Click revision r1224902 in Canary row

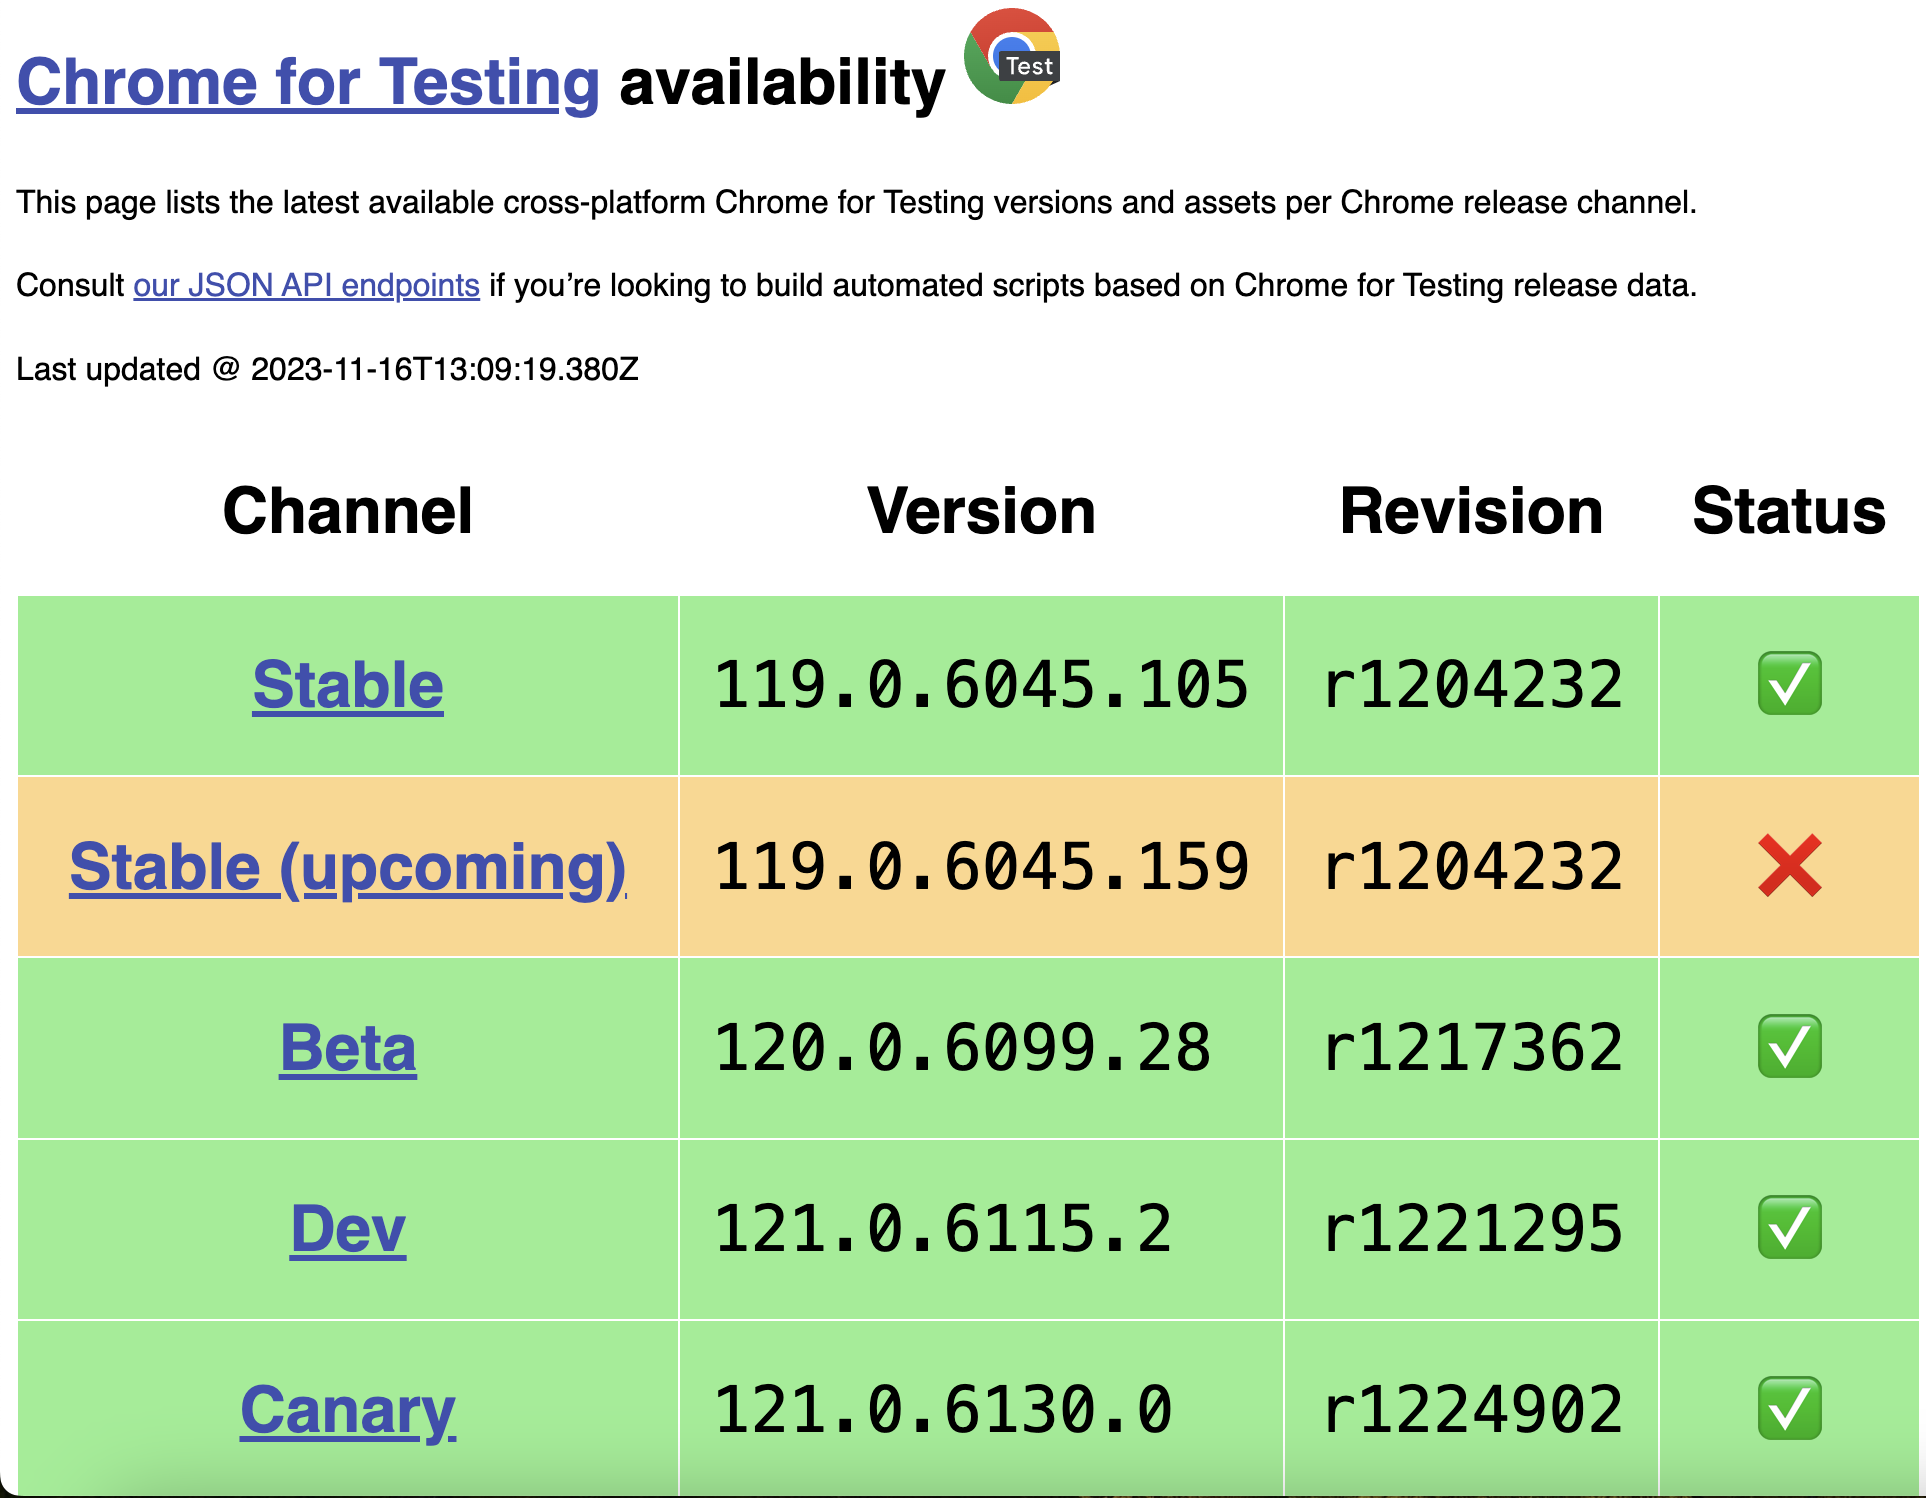(x=1471, y=1410)
